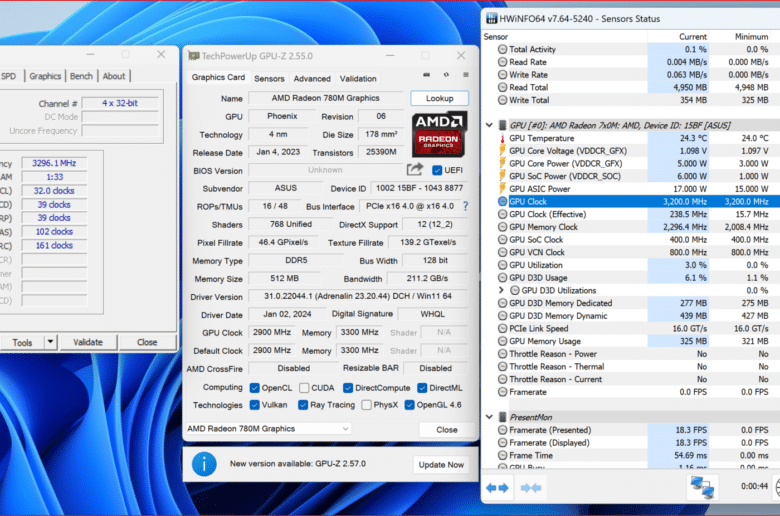Screen dimensions: 780x516
Task: Click the GPU-Z refresh icon
Action: (x=446, y=75)
